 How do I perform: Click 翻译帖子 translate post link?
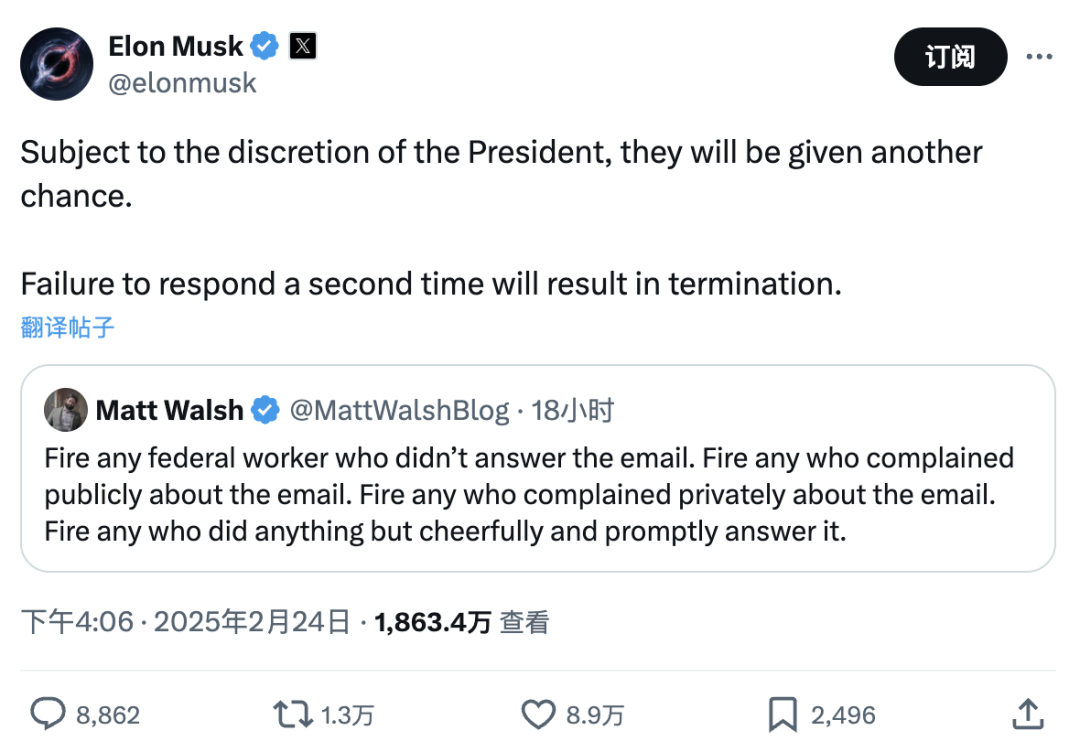point(67,327)
